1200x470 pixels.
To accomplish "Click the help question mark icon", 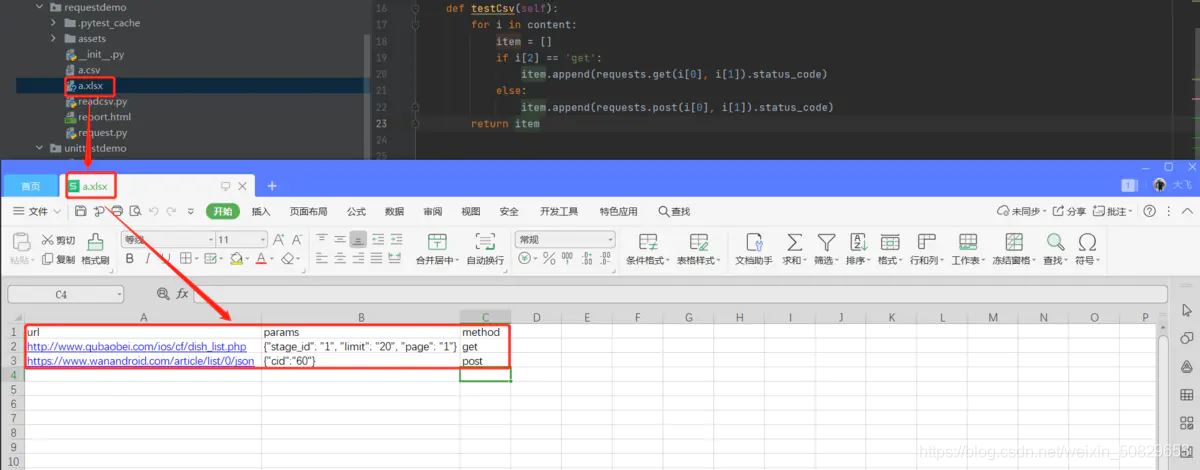I will pos(1150,211).
